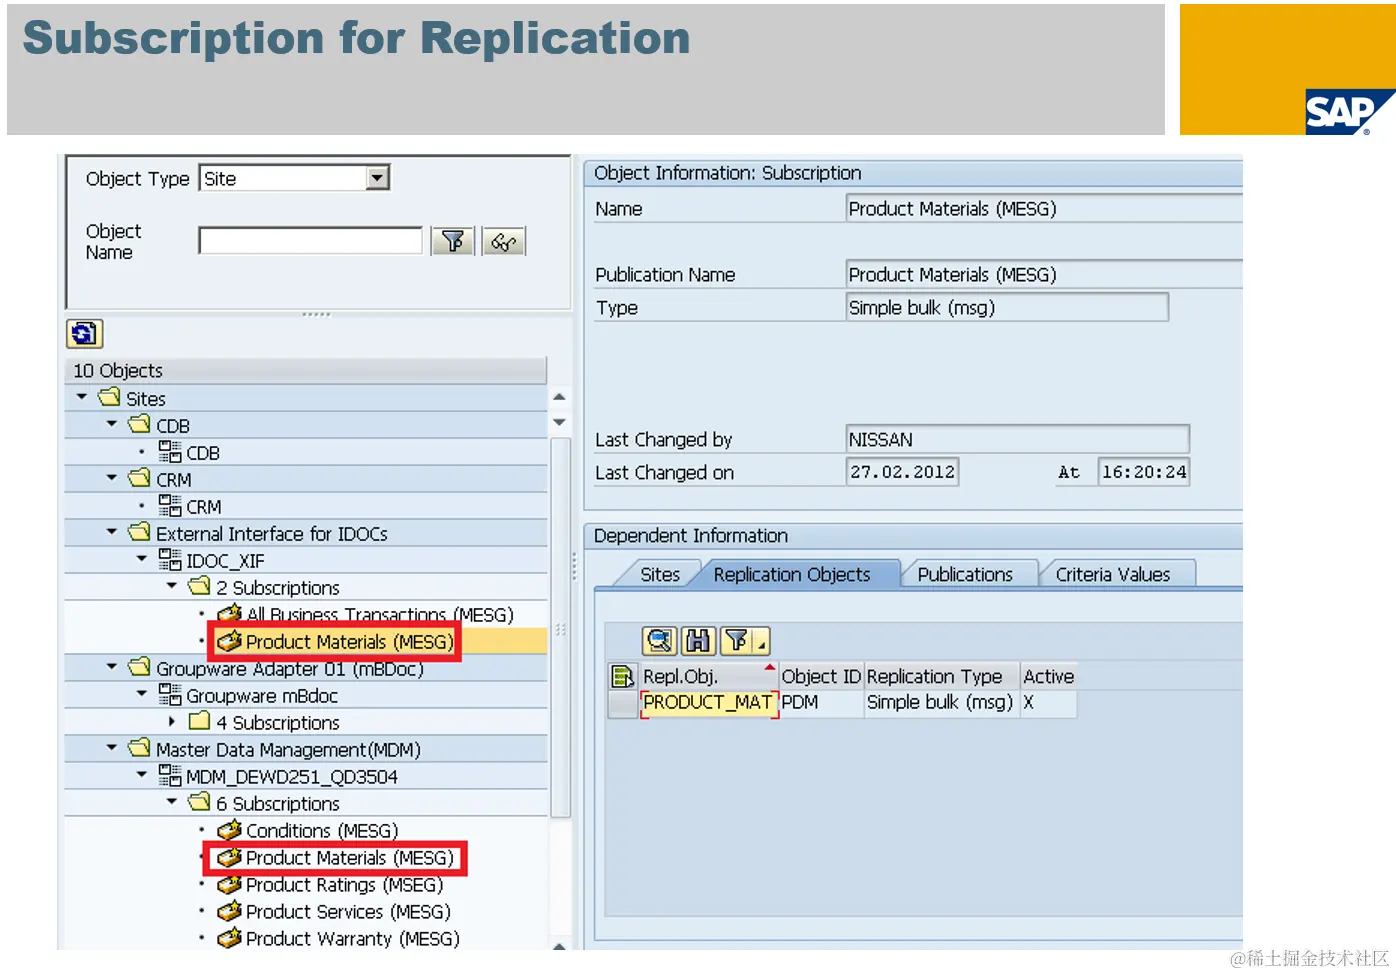The image size is (1396, 975).
Task: Switch to the Criteria Values tab
Action: tap(1113, 574)
